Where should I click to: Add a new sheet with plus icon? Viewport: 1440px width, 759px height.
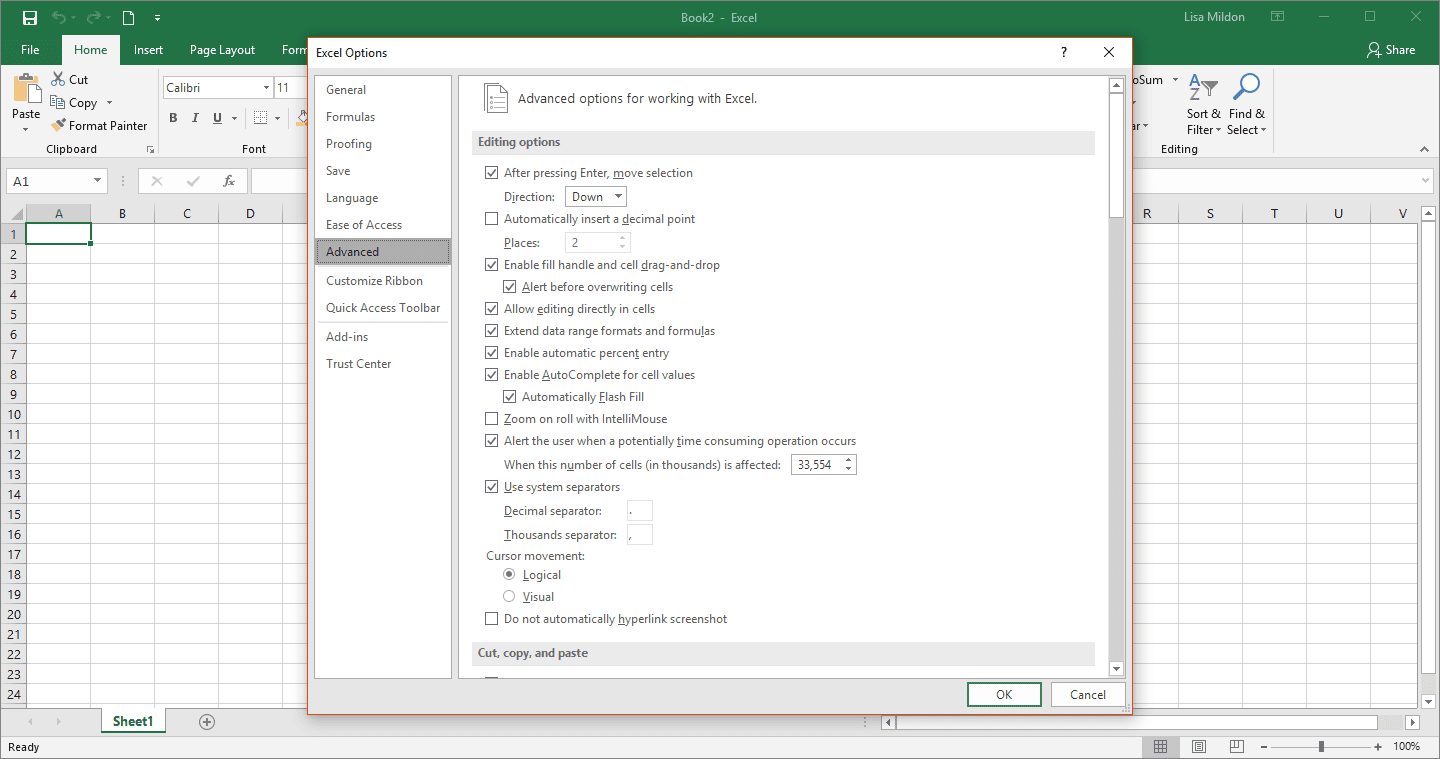coord(207,721)
